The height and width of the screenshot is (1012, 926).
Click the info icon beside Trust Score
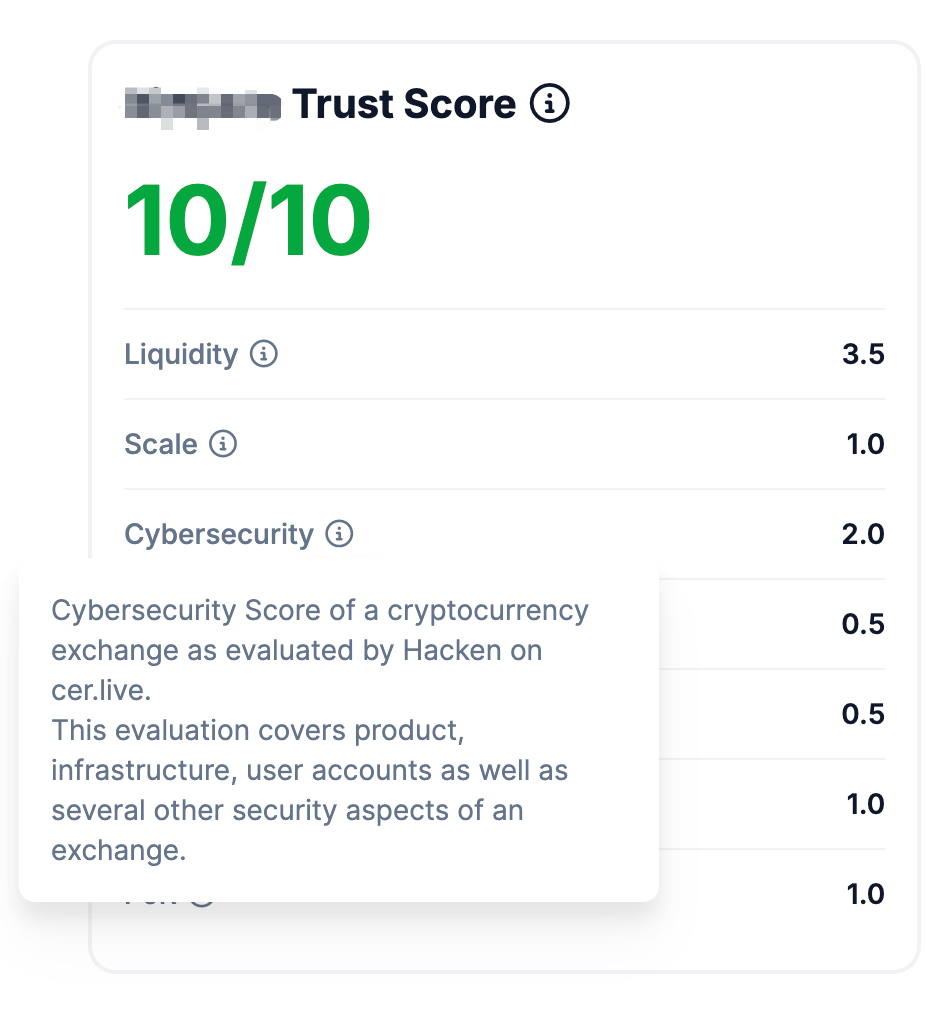click(549, 103)
